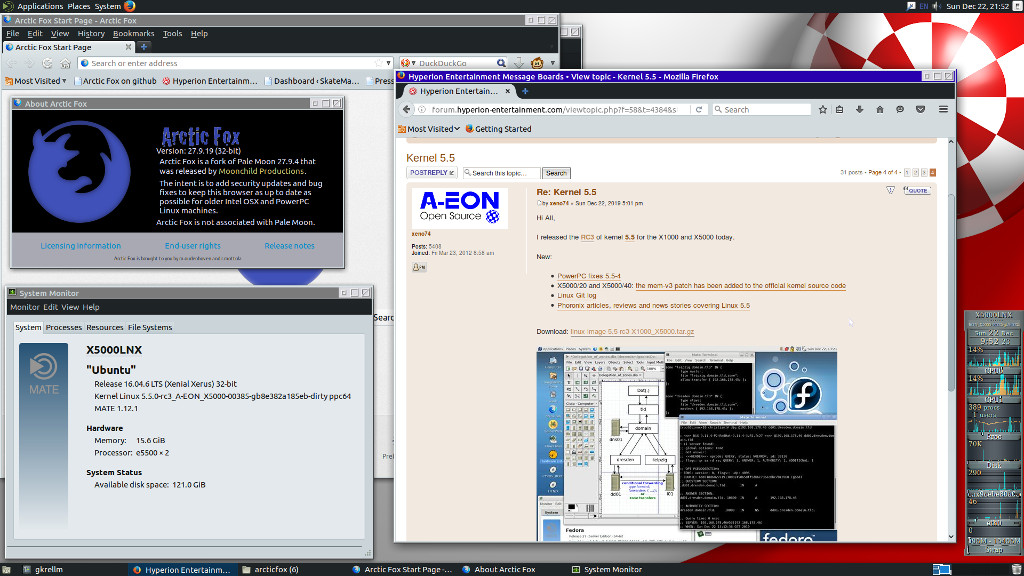Click POSTREPLY button on forum
The width and height of the screenshot is (1024, 576).
coord(432,173)
